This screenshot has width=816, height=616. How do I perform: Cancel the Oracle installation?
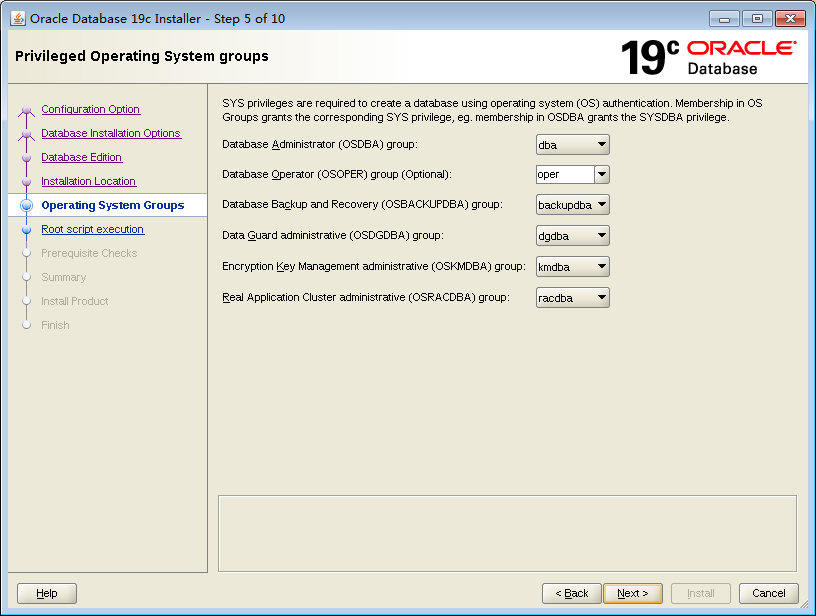pos(768,593)
